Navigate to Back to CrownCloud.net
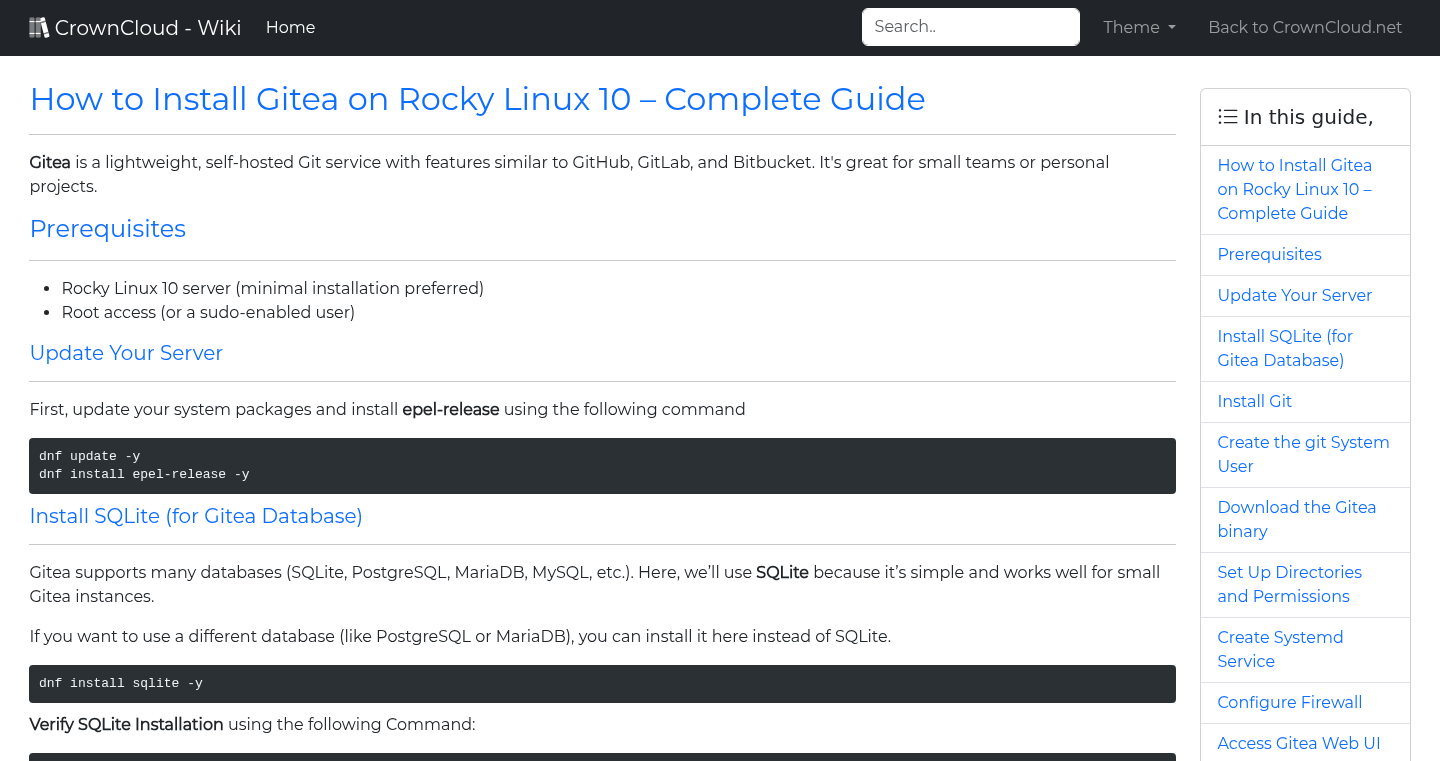This screenshot has height=761, width=1440. (1305, 27)
